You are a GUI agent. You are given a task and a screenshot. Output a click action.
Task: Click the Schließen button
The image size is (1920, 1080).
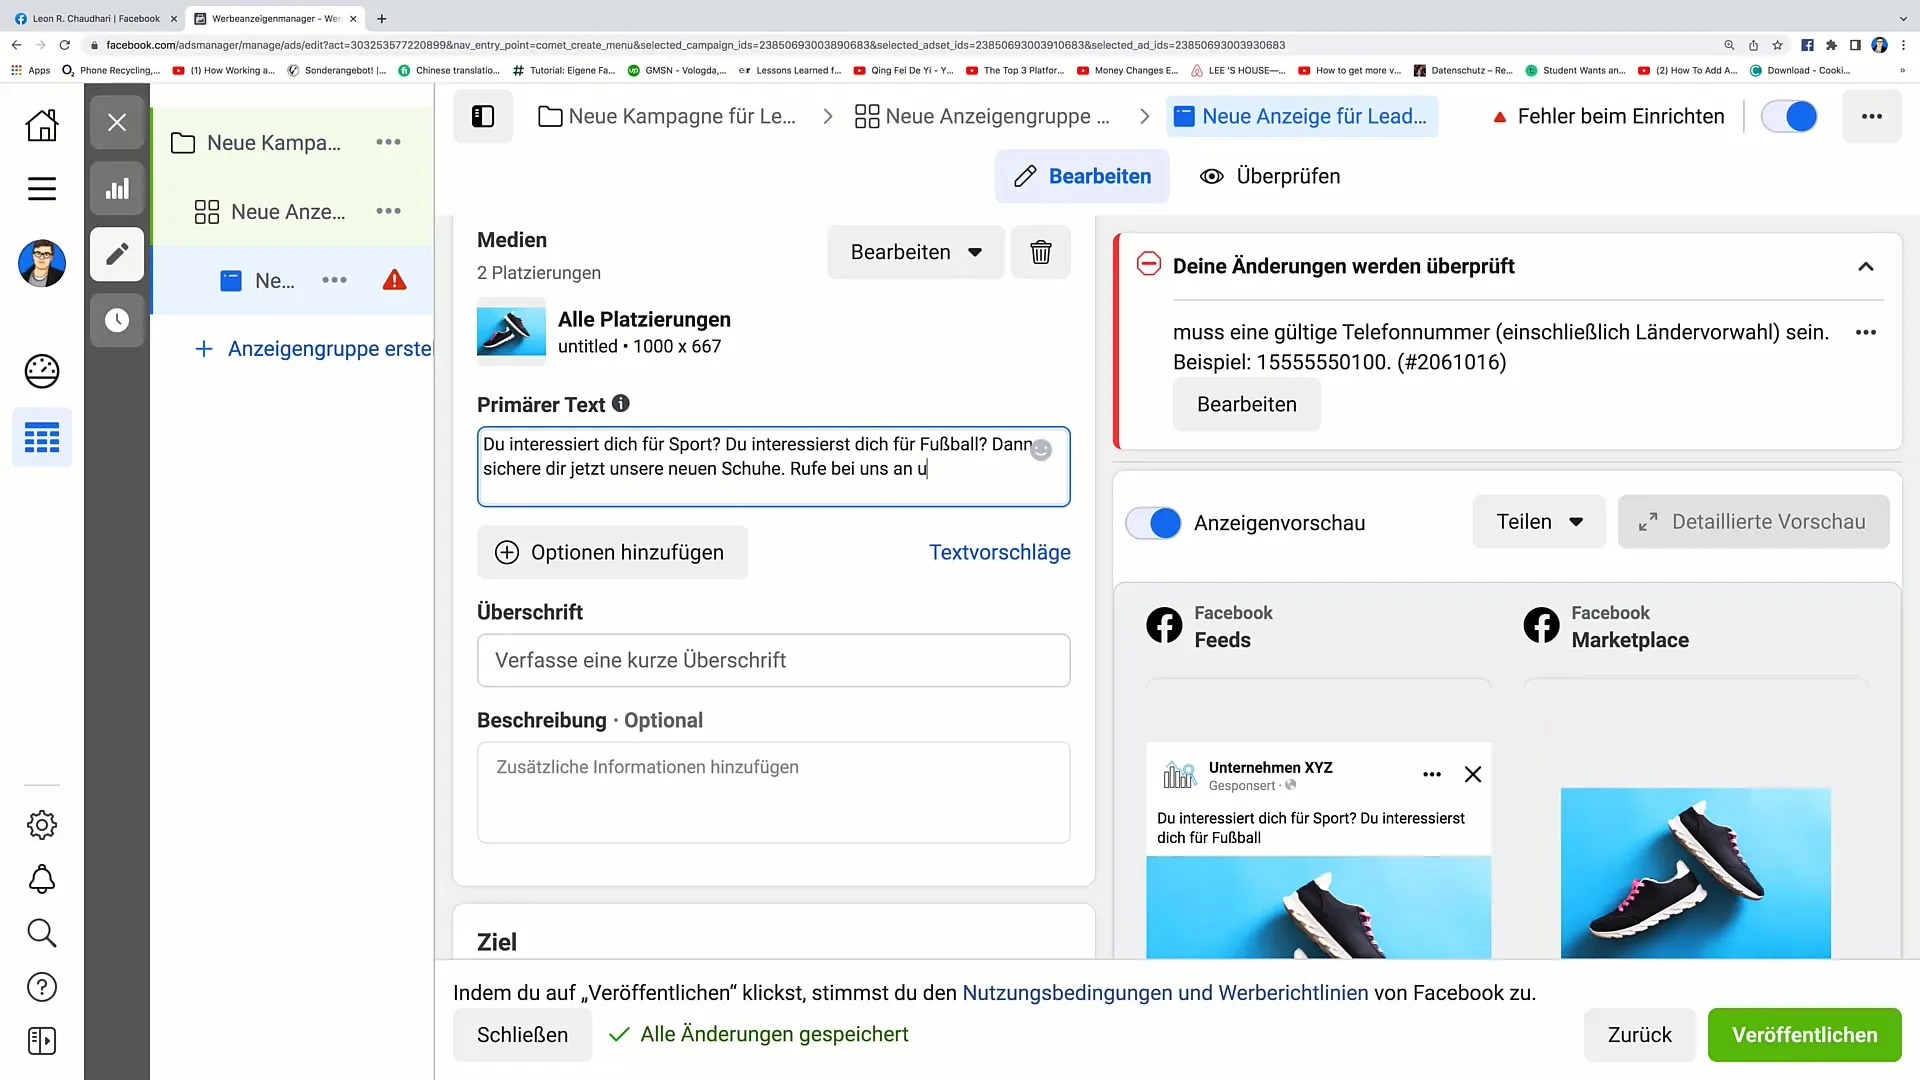[x=522, y=1035]
